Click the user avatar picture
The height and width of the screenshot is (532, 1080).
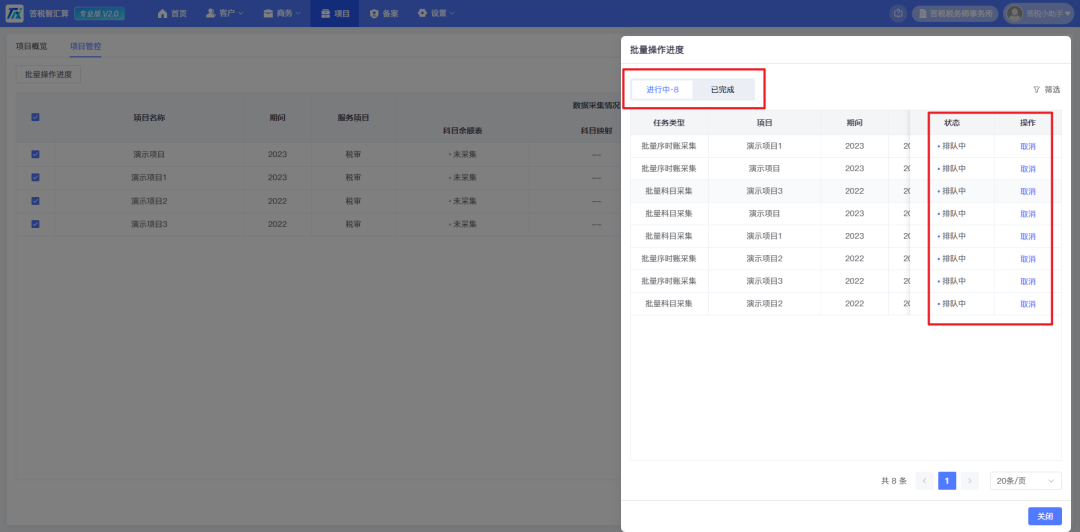1015,13
